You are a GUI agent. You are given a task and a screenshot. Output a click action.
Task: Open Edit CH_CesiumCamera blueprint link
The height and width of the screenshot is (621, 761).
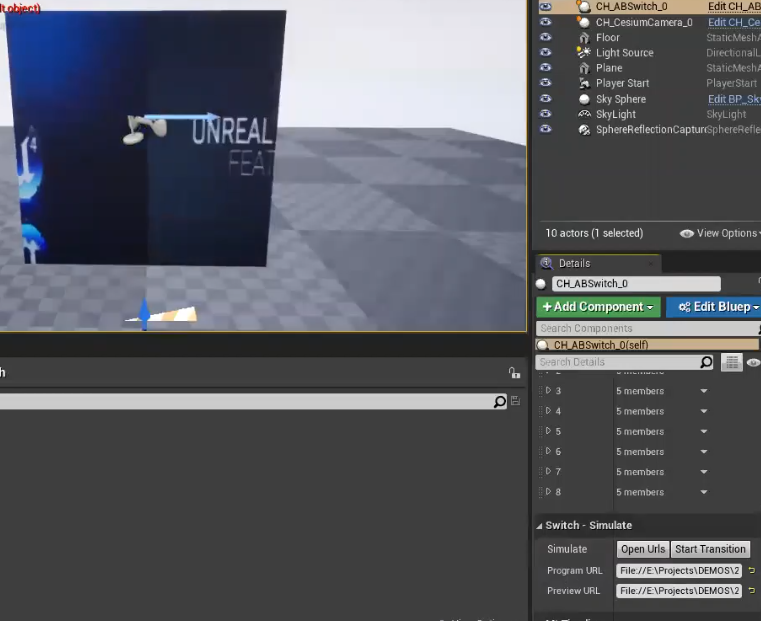(x=734, y=22)
